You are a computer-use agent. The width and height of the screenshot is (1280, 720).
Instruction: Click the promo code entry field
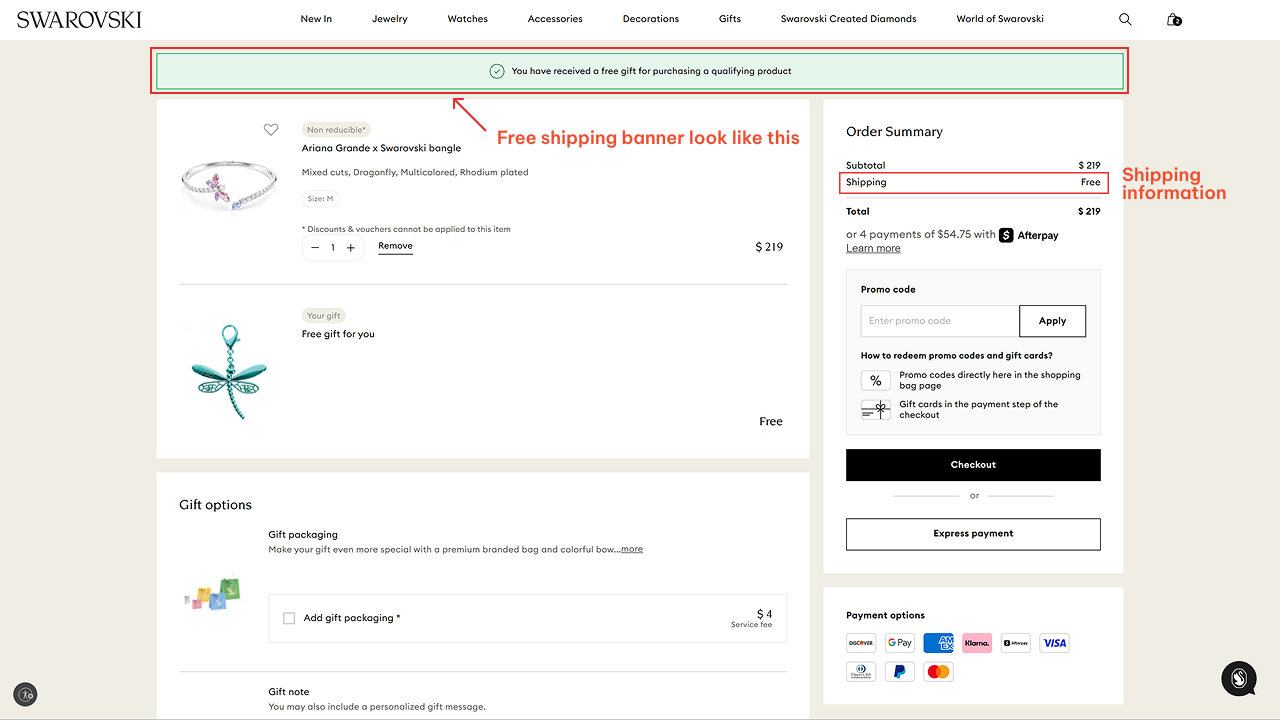[x=938, y=321]
